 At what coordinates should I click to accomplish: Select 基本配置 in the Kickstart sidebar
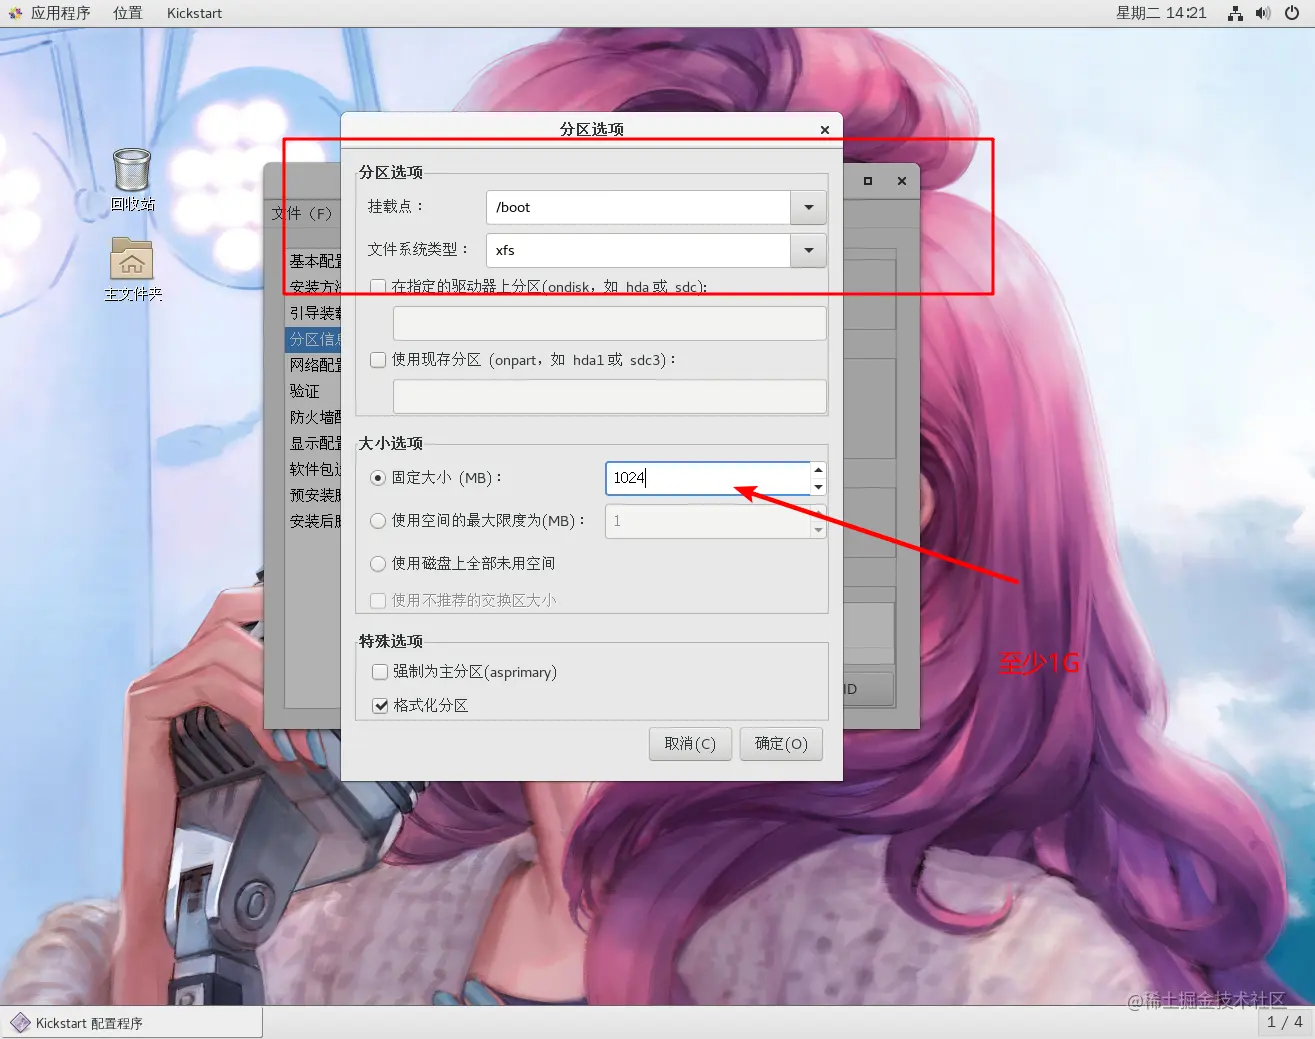[315, 261]
